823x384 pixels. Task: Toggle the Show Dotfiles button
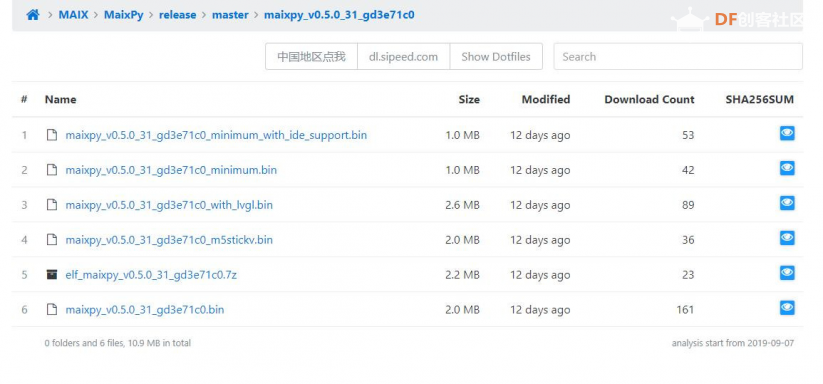pyautogui.click(x=496, y=57)
